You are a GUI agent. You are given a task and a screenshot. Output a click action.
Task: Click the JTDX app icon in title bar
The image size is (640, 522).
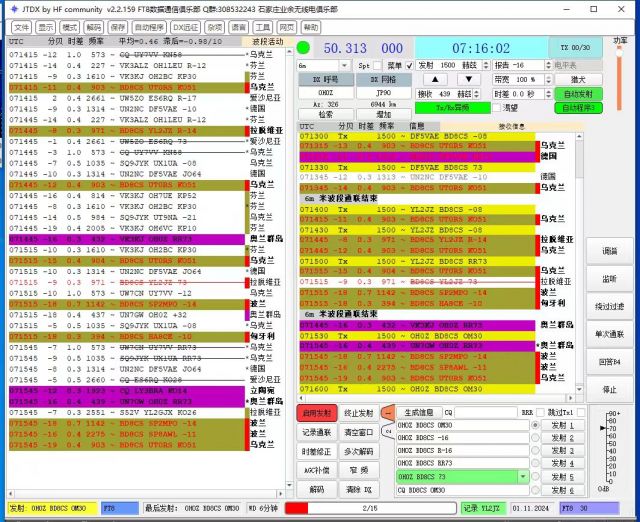pos(15,9)
